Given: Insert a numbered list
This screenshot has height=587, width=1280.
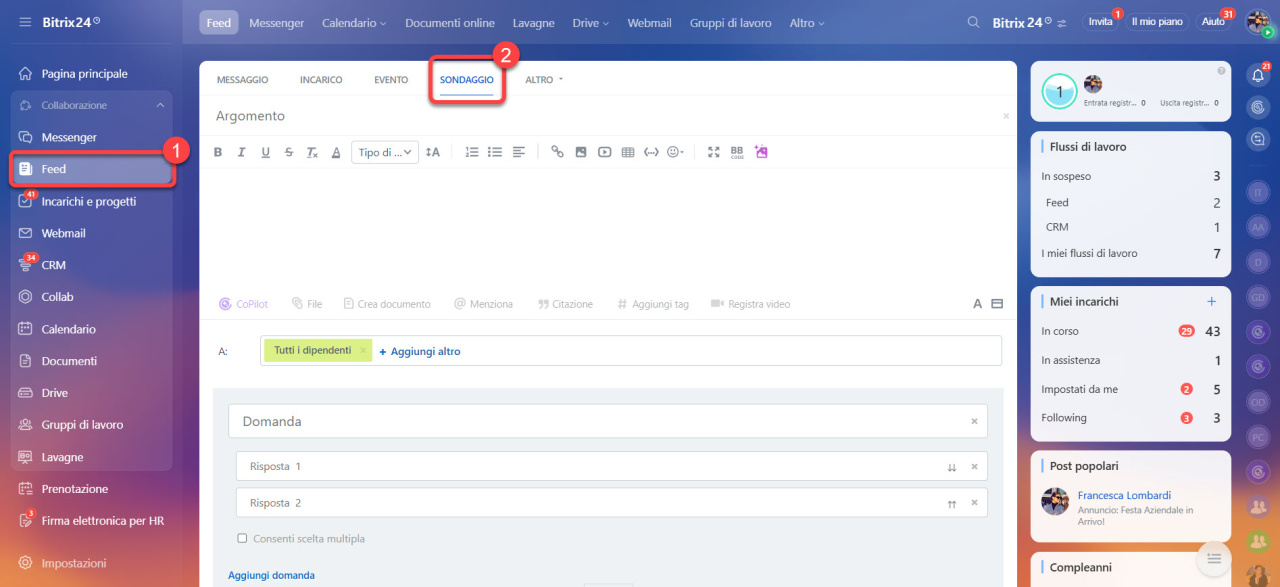Looking at the screenshot, I should 472,152.
